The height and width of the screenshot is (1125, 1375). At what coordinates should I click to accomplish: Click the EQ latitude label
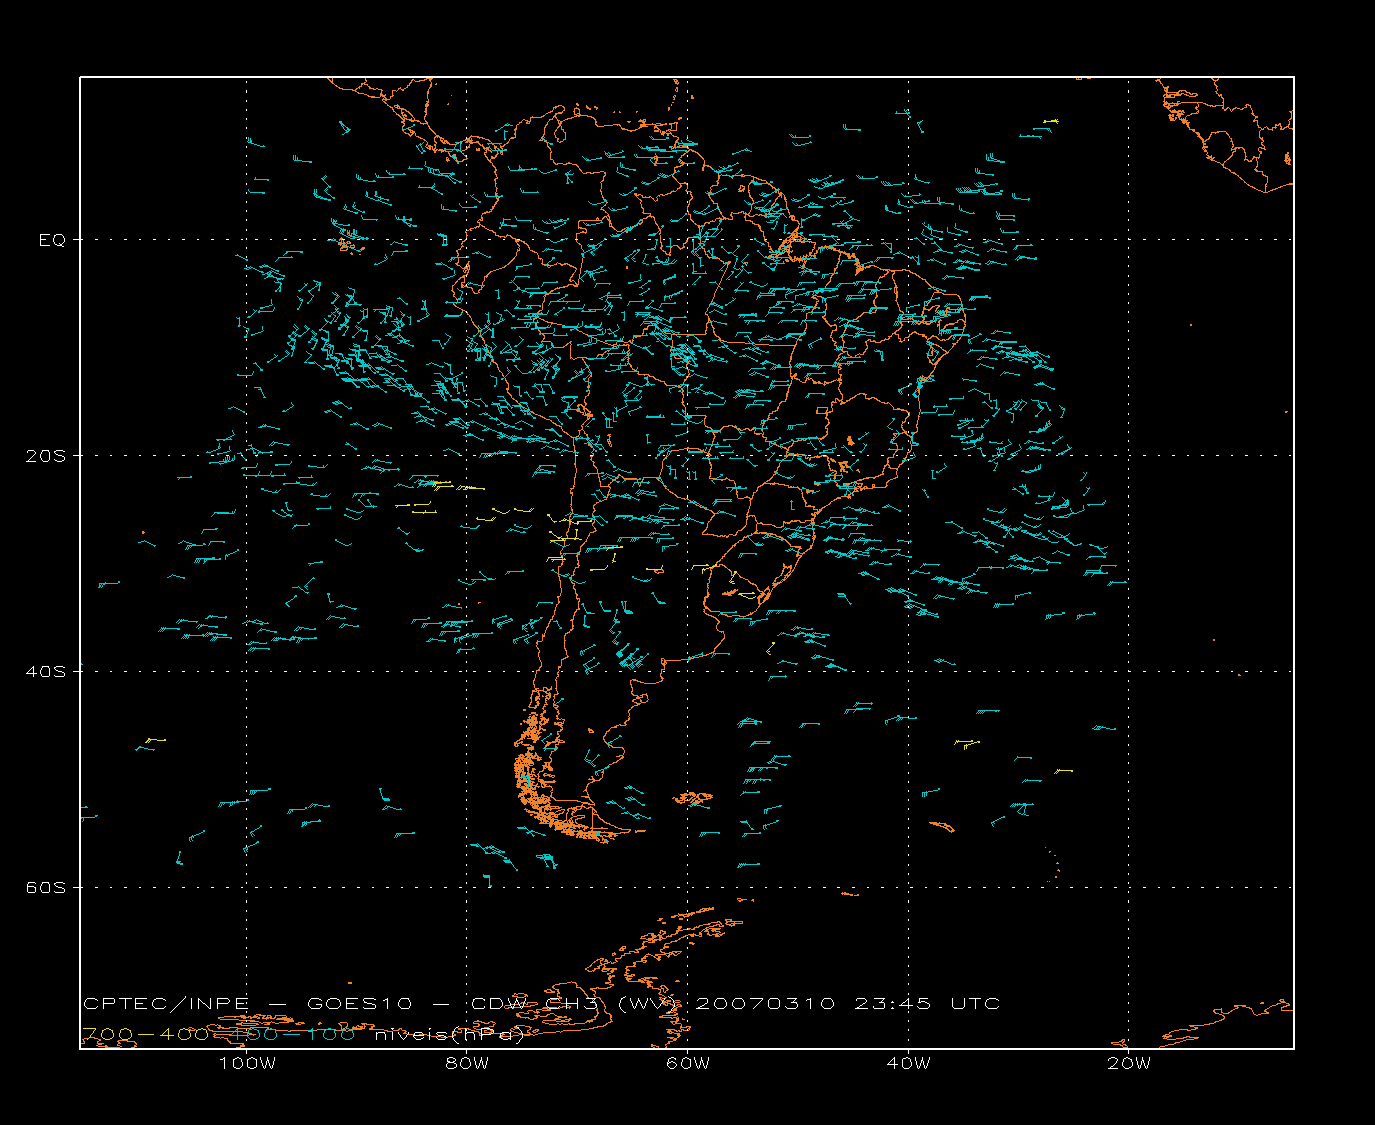pos(52,240)
